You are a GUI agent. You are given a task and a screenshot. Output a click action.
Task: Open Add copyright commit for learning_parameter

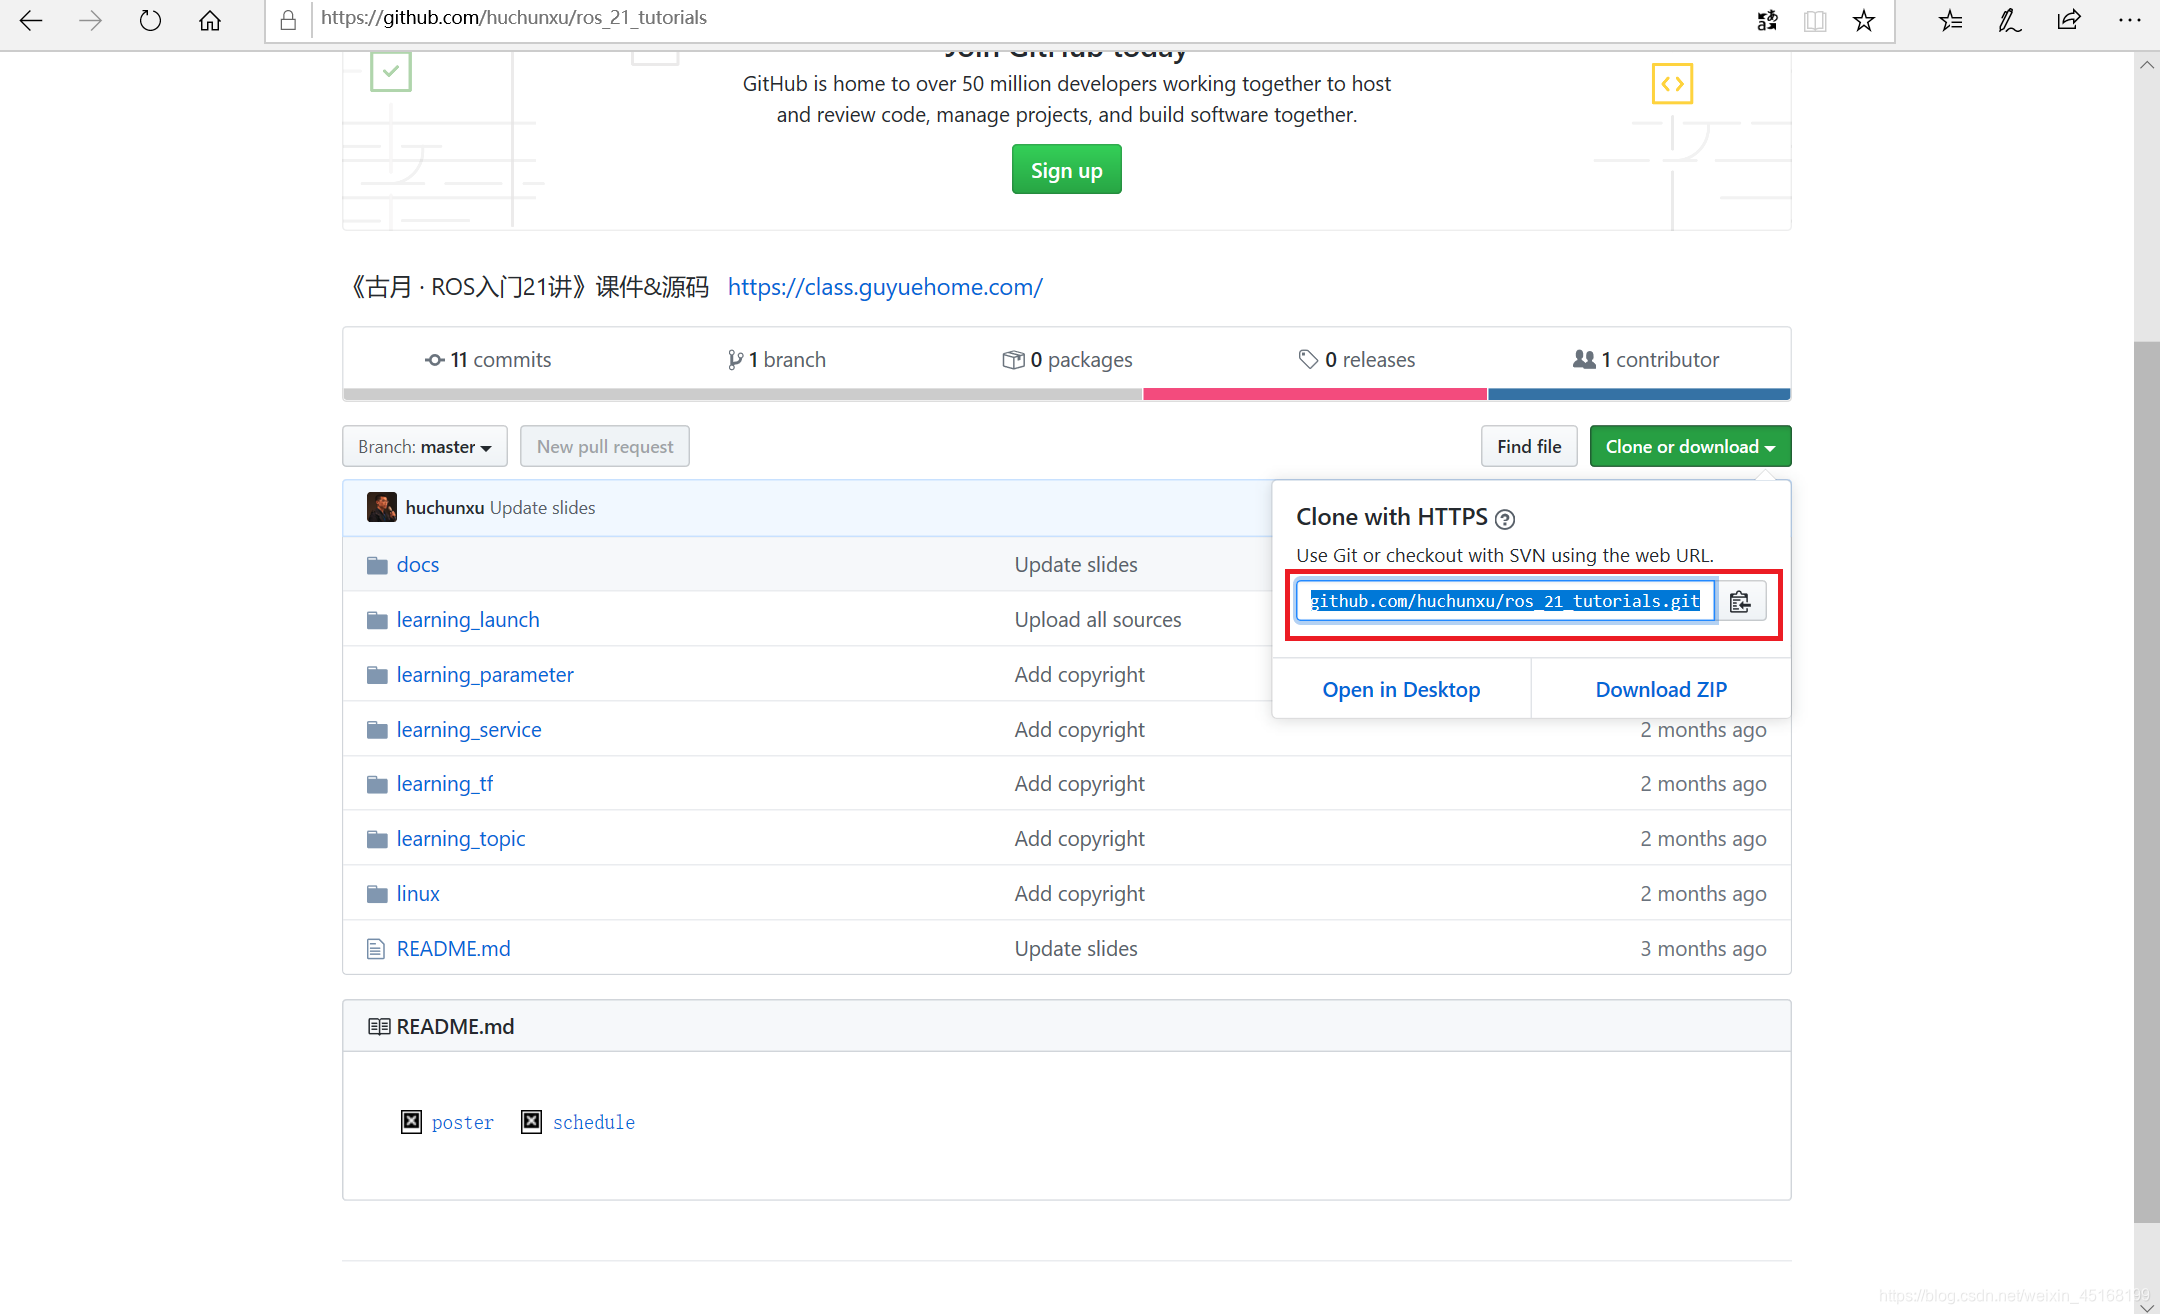1079,674
